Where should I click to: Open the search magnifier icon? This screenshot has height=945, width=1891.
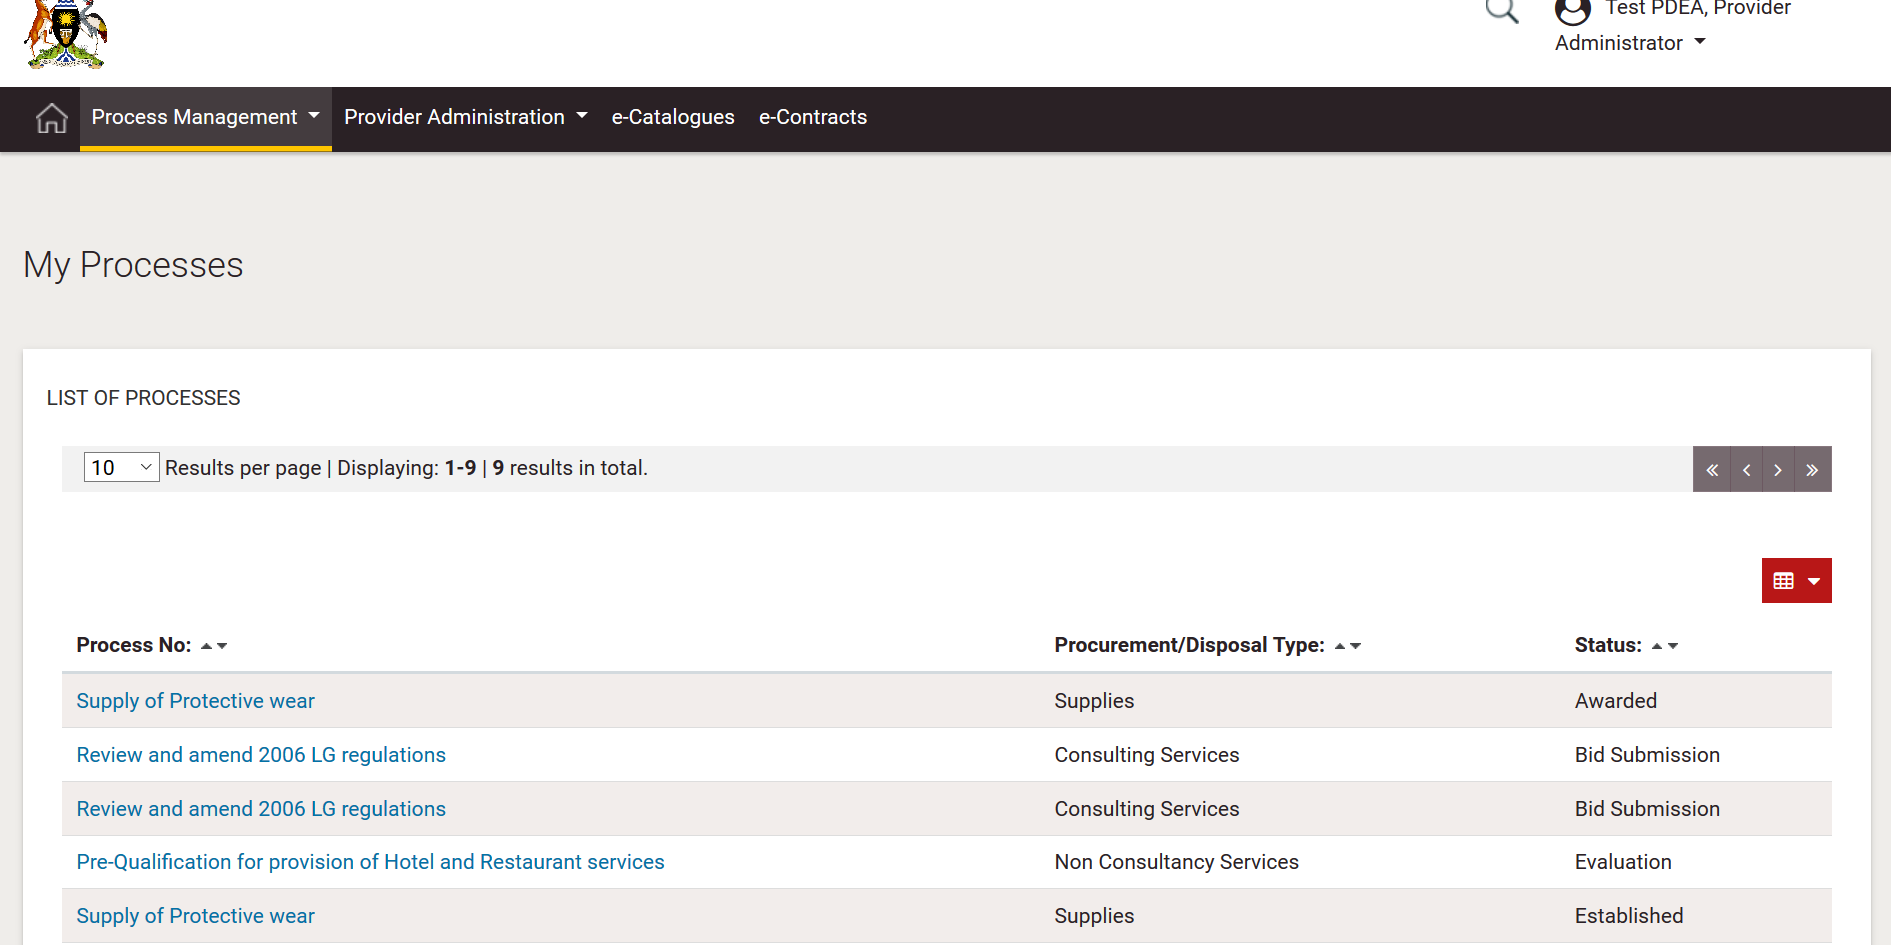pyautogui.click(x=1501, y=11)
